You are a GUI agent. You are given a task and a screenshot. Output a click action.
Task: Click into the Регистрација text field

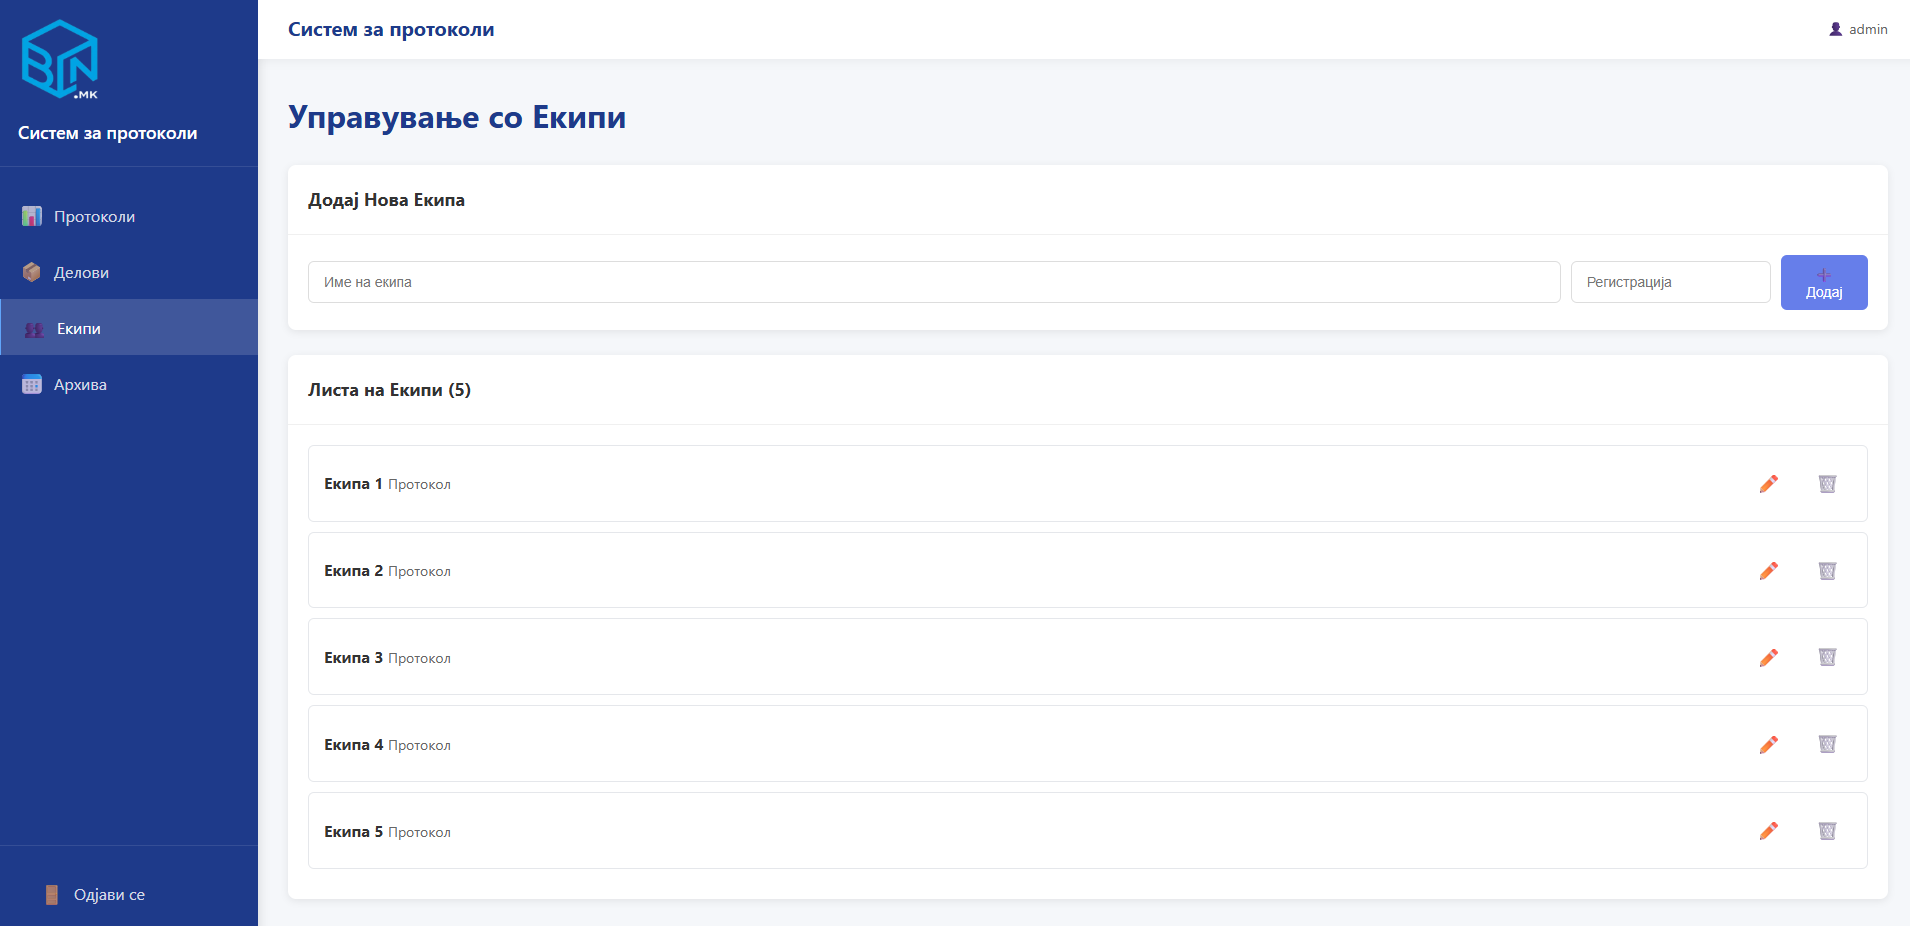point(1670,282)
